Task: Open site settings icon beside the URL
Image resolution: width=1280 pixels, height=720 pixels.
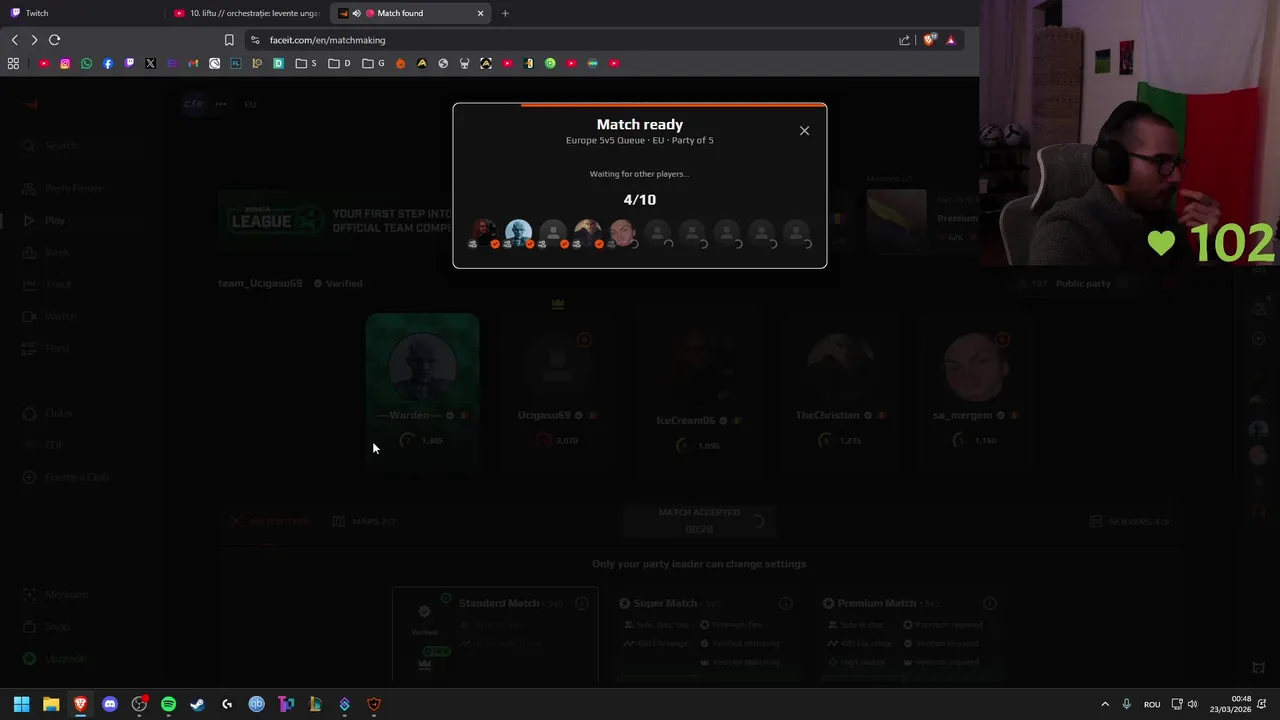Action: tap(255, 40)
